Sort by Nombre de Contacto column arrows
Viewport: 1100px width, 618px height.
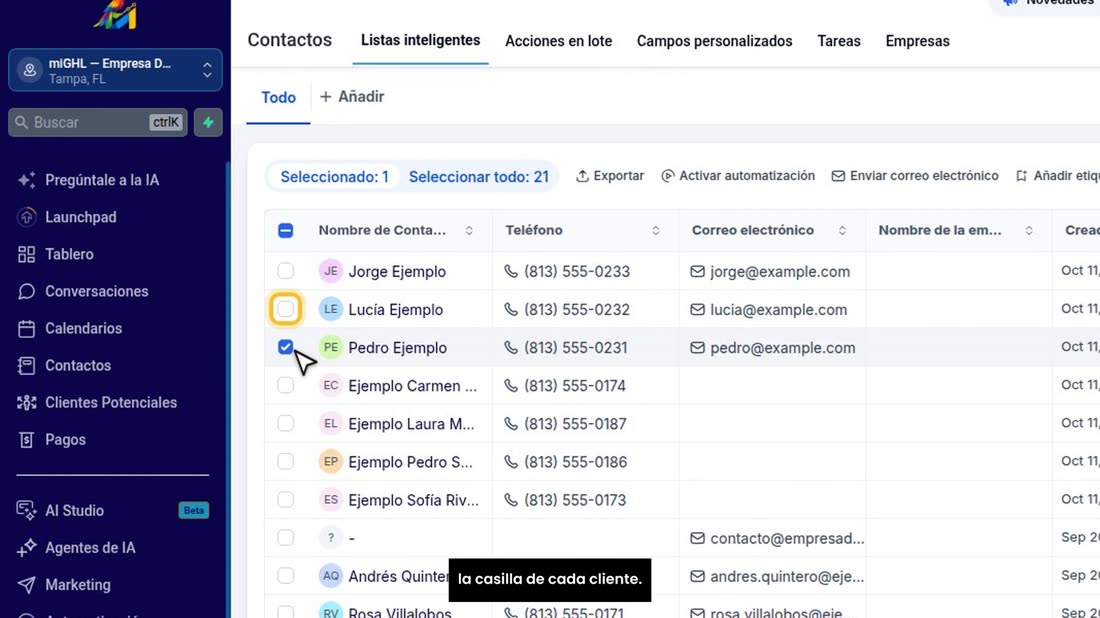point(469,231)
